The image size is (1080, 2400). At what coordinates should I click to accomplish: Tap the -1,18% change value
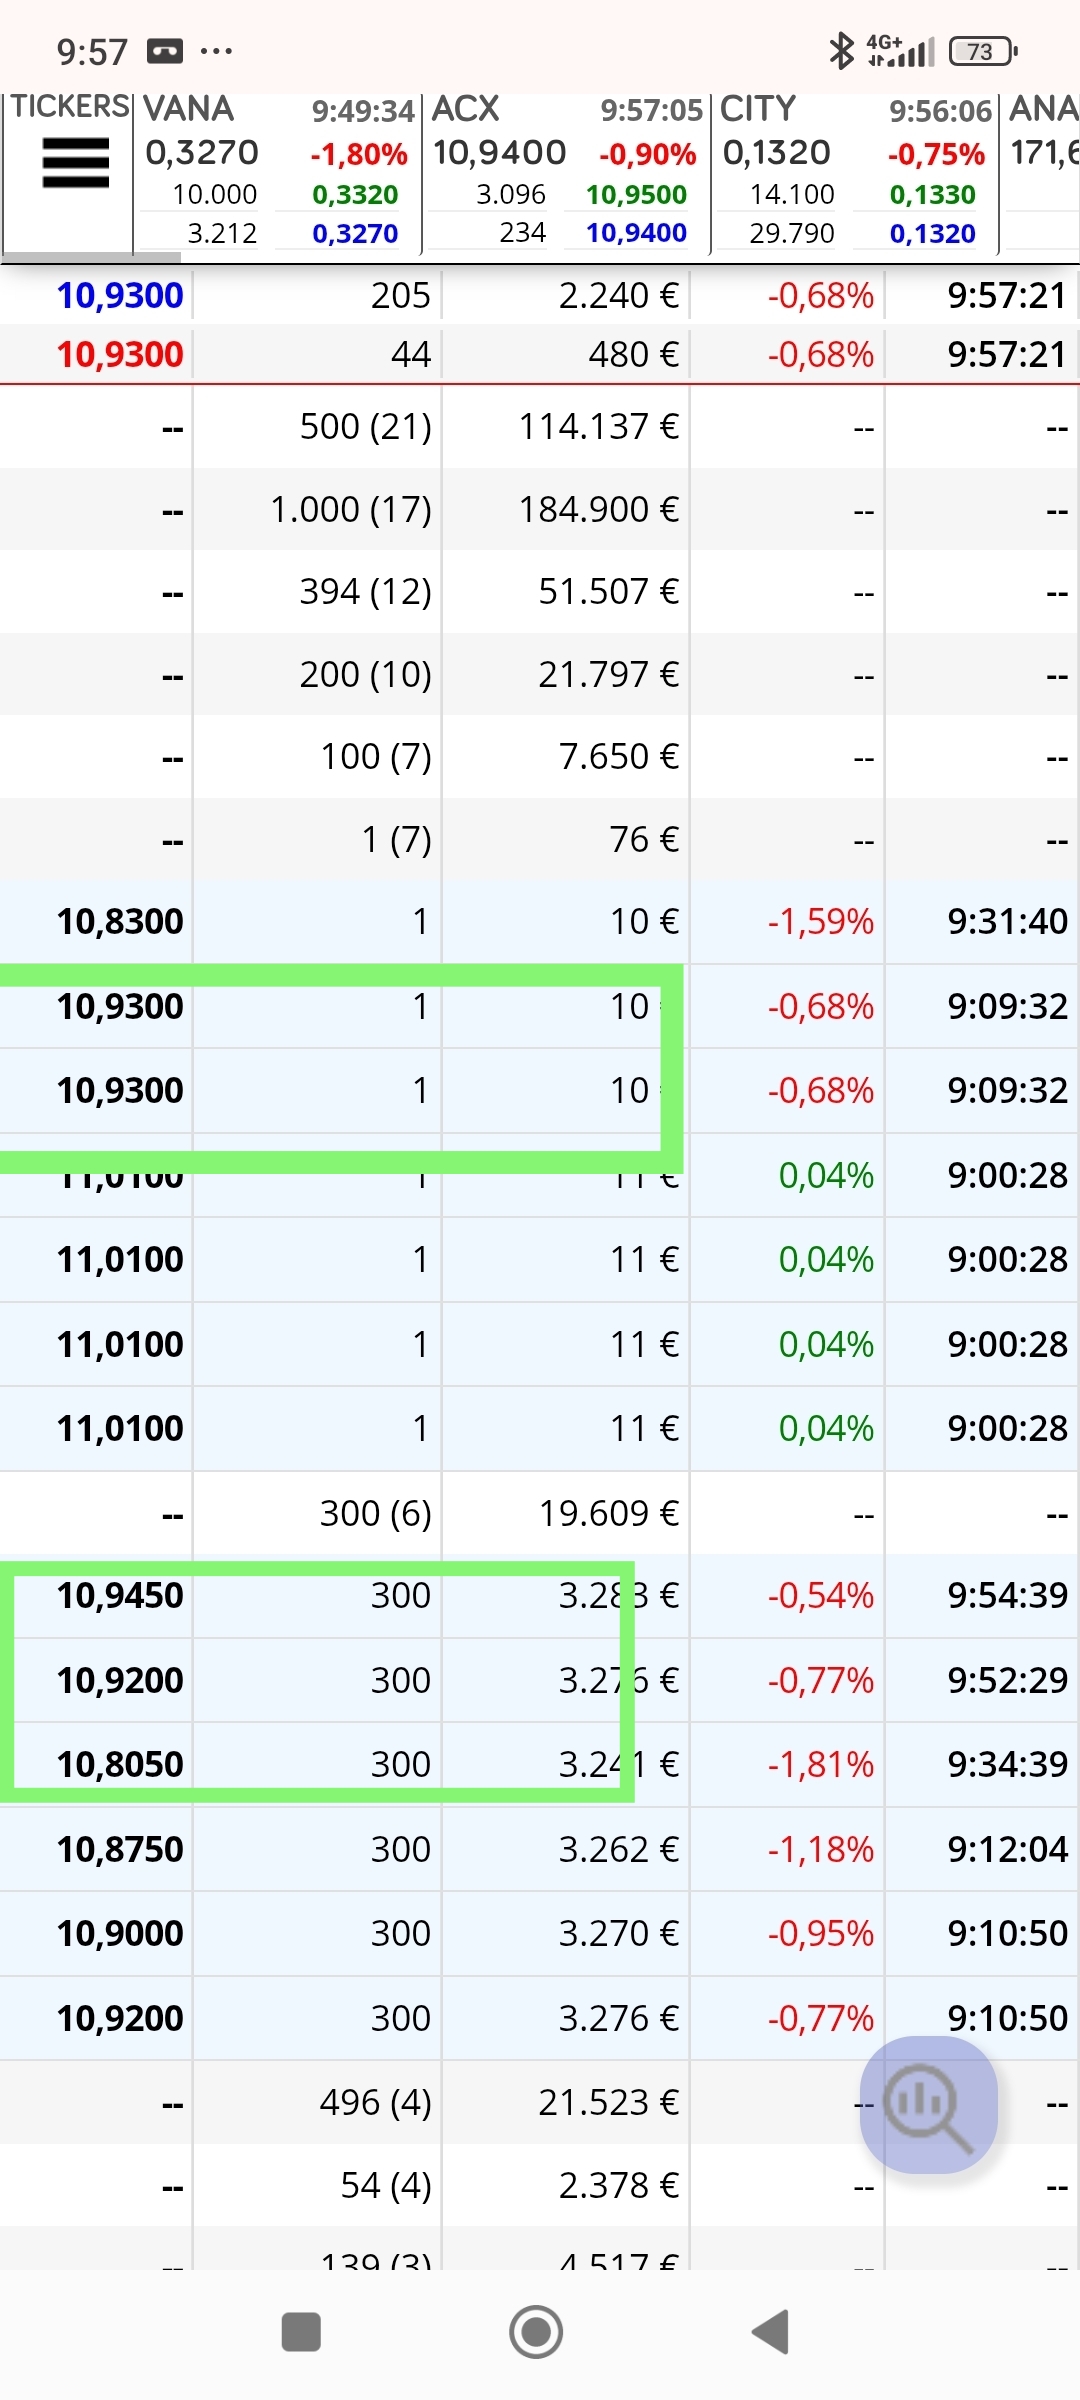[820, 1850]
